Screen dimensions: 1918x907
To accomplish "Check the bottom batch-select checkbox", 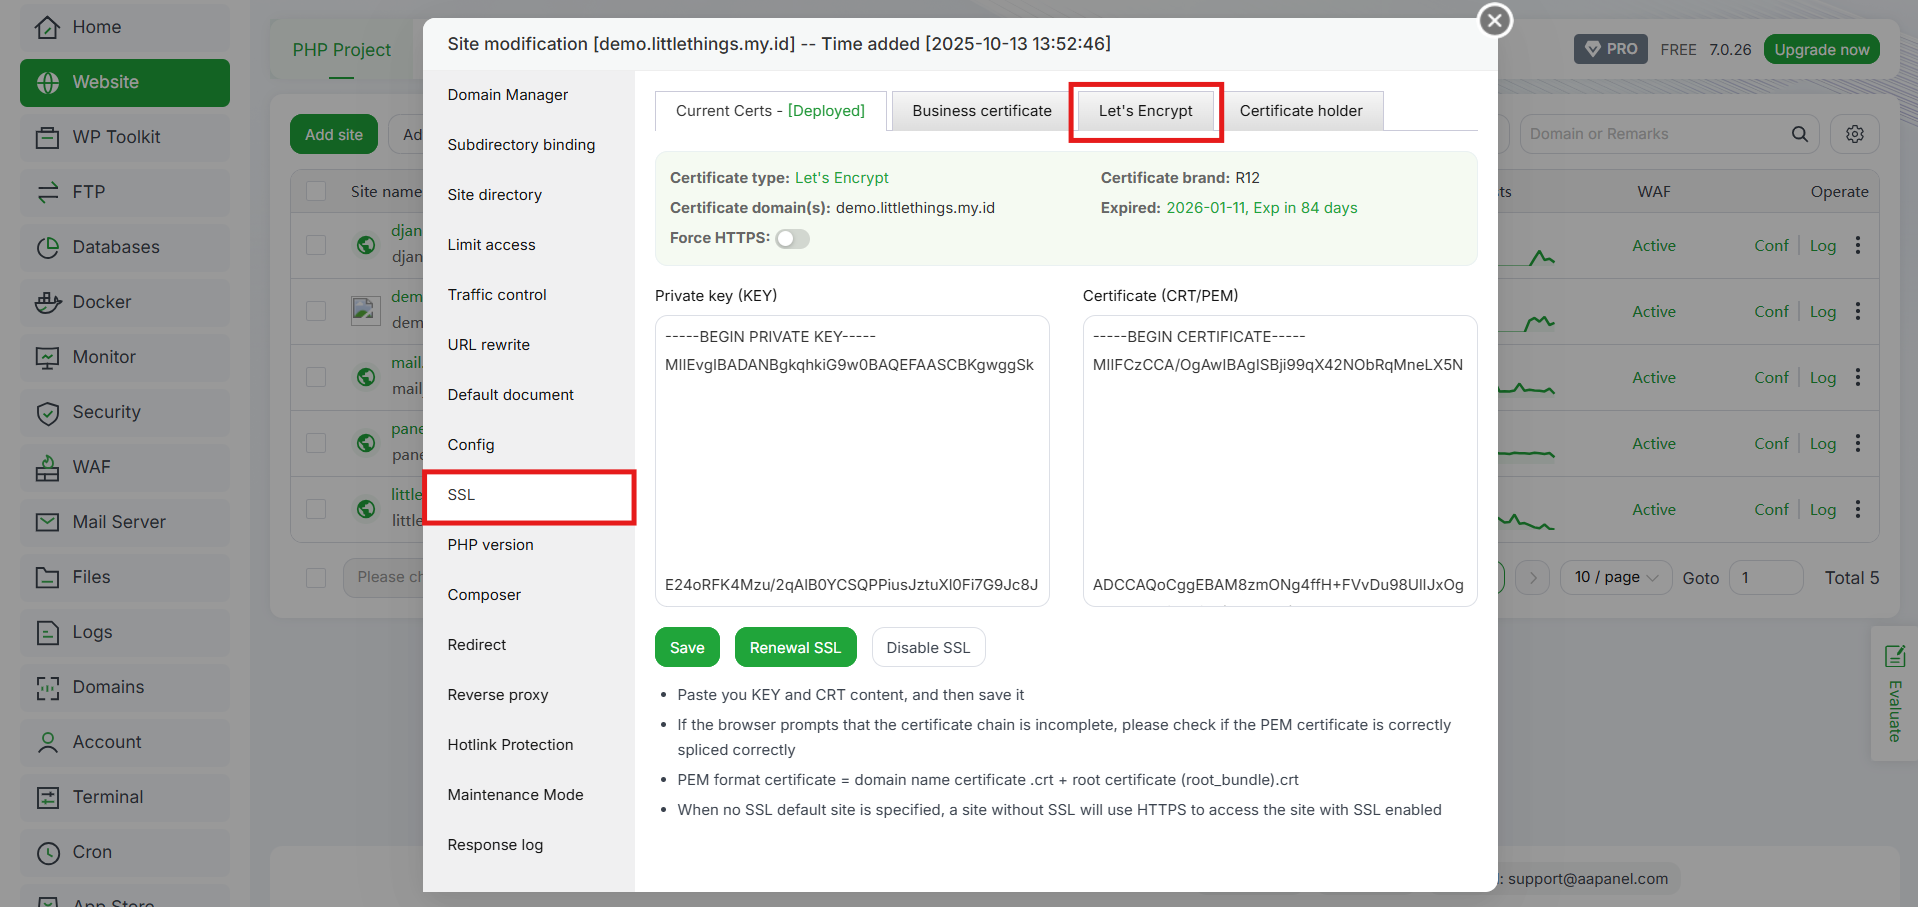I will pyautogui.click(x=316, y=577).
